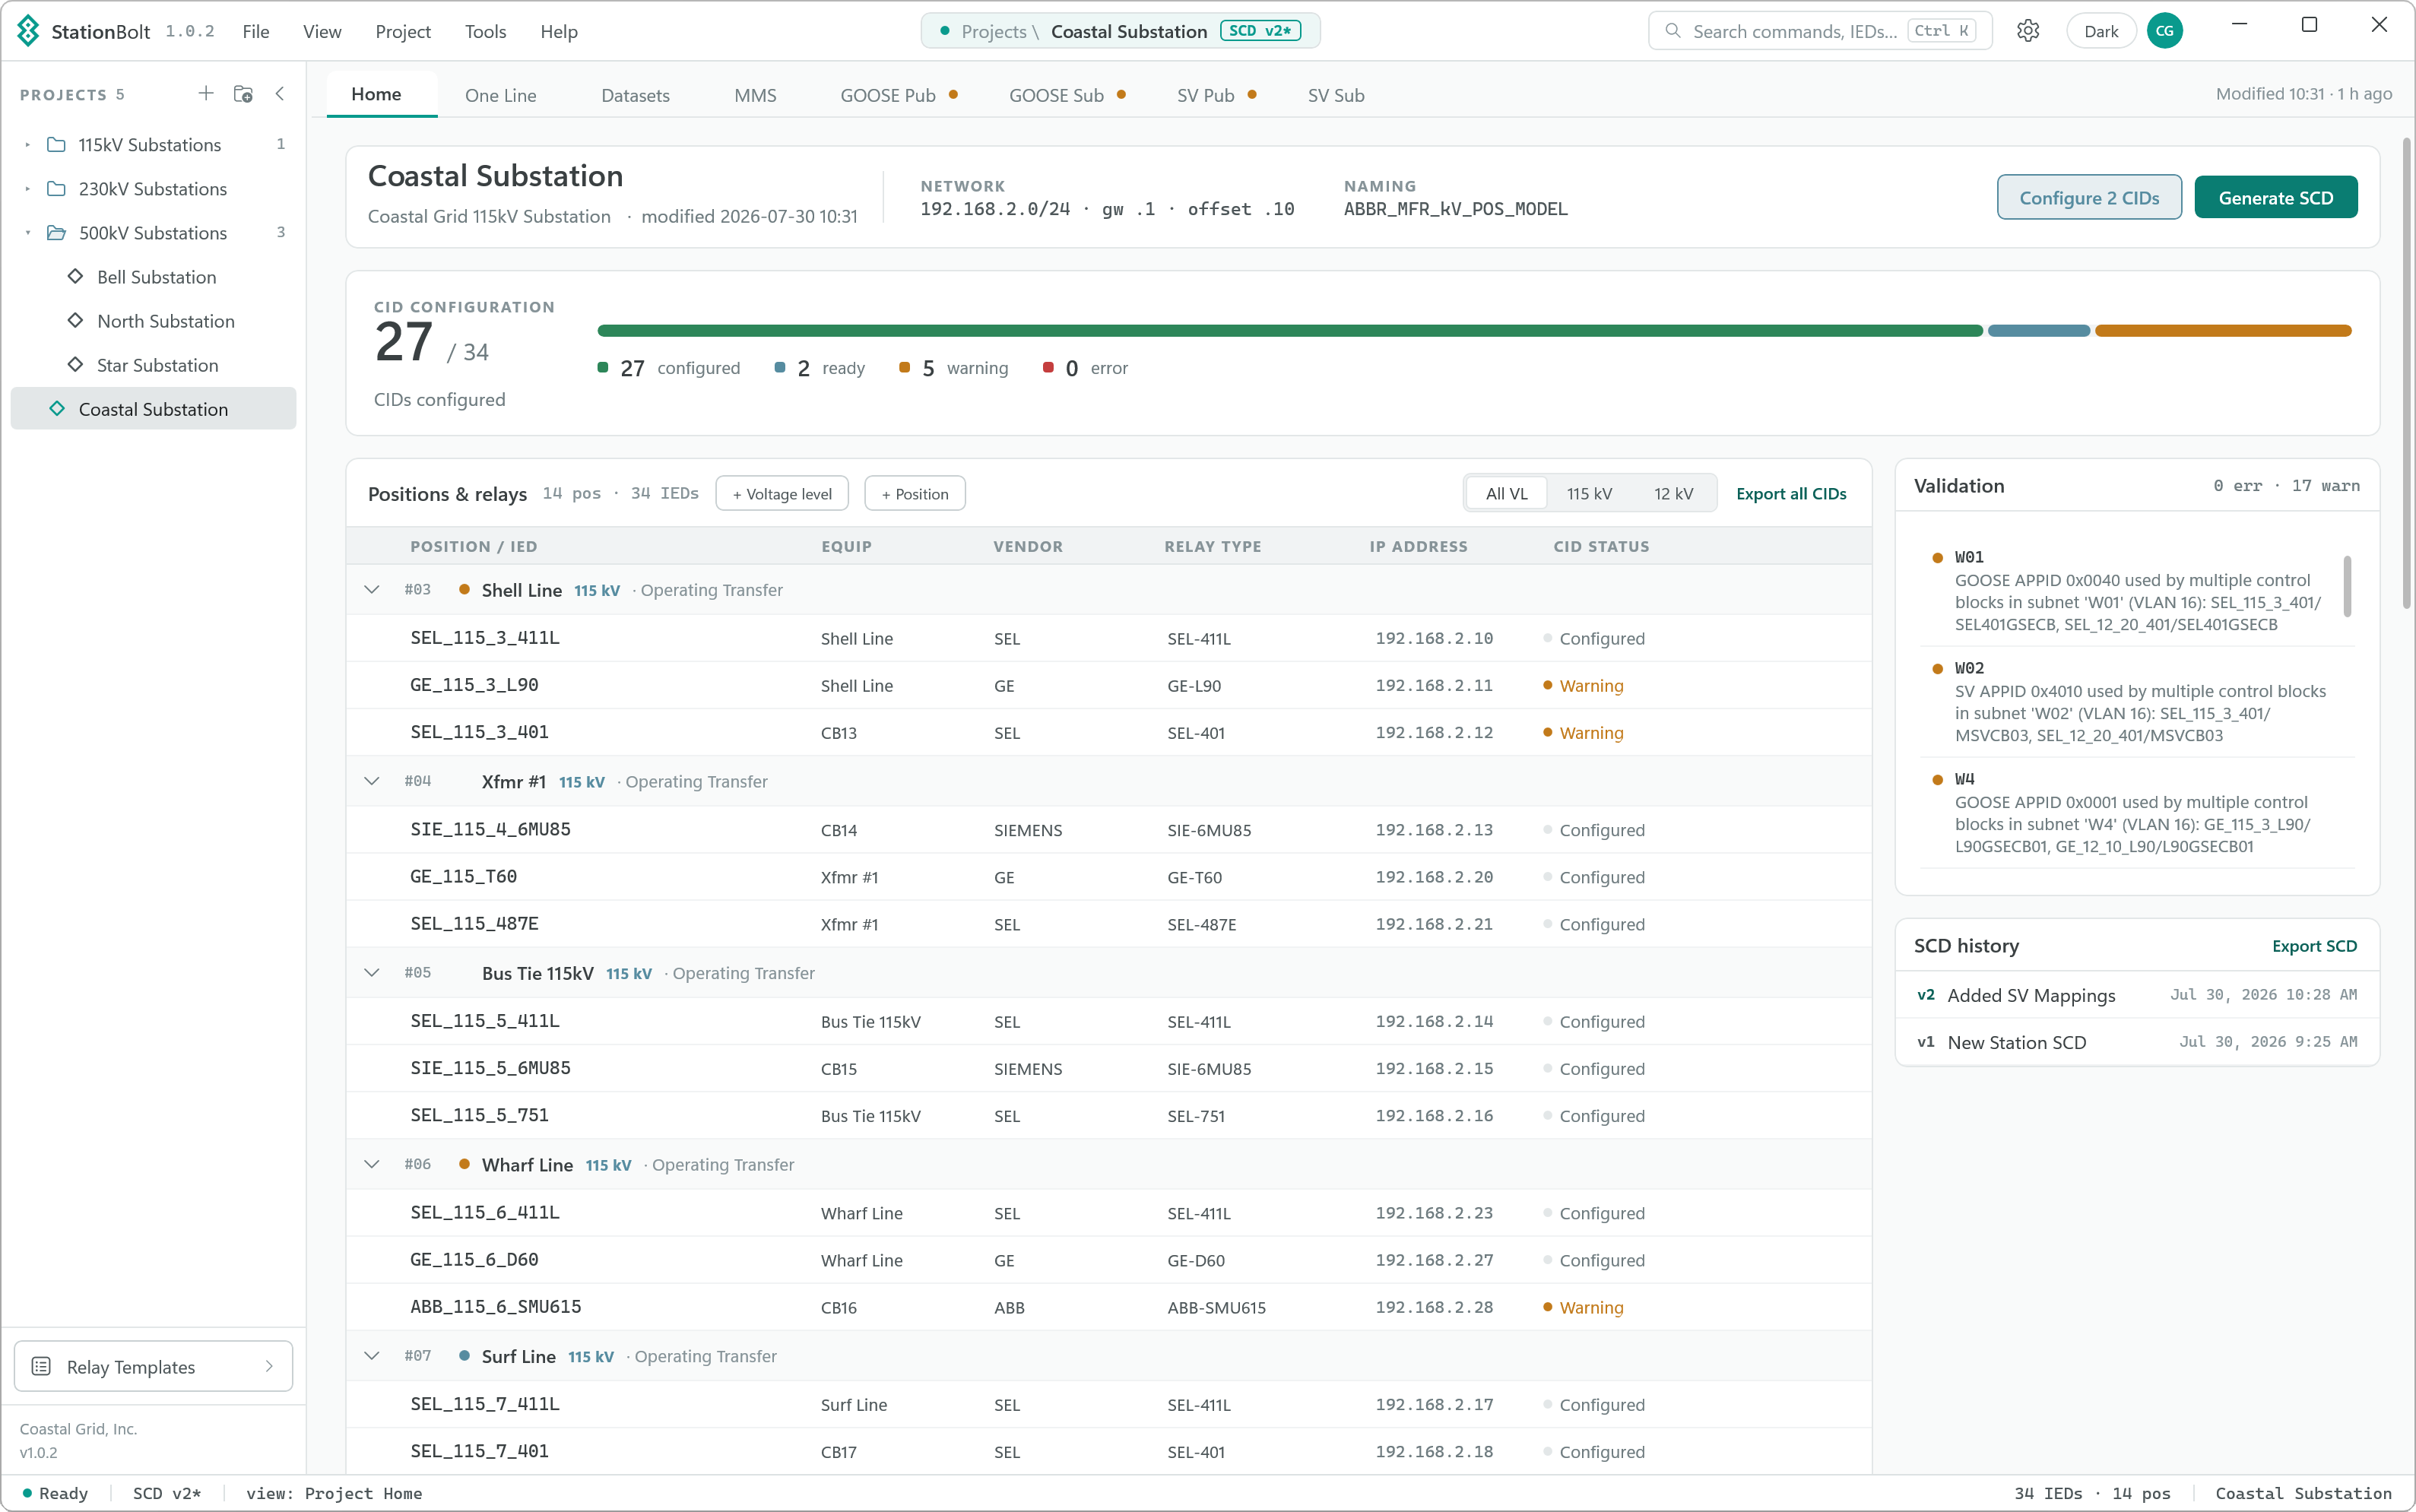Viewport: 2416px width, 1512px height.
Task: Select the ABB_115_6_SMU615 relay row
Action: click(1108, 1307)
